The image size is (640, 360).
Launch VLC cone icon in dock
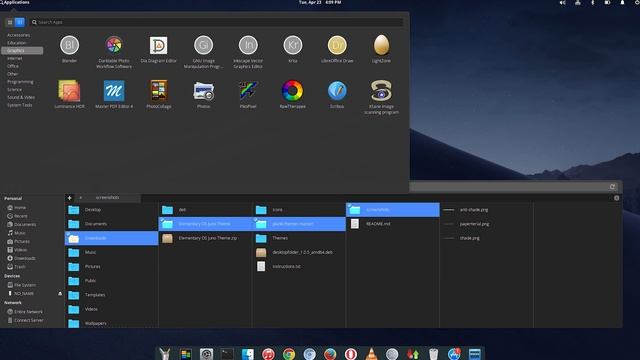click(x=371, y=354)
